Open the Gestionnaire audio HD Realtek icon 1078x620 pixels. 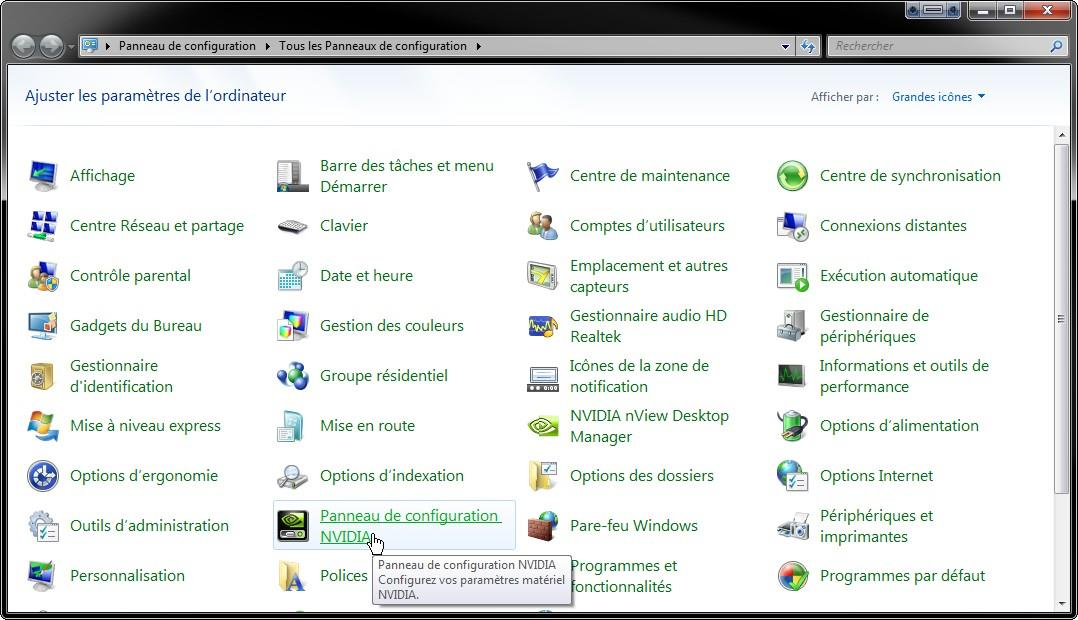point(543,326)
